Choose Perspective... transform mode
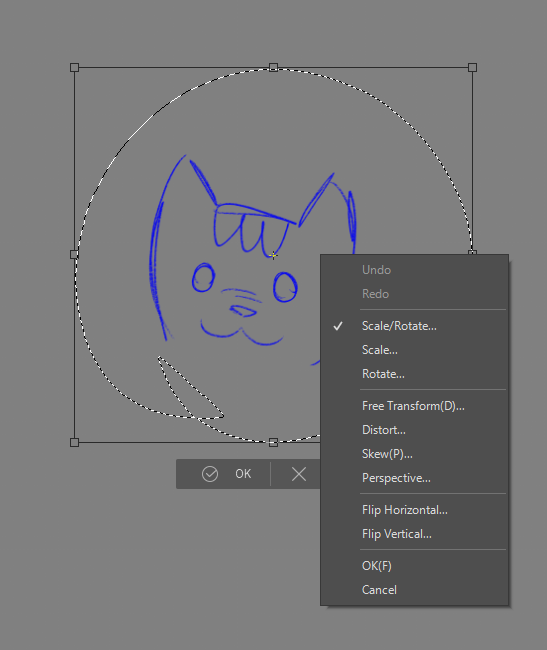This screenshot has height=650, width=547. [414, 478]
